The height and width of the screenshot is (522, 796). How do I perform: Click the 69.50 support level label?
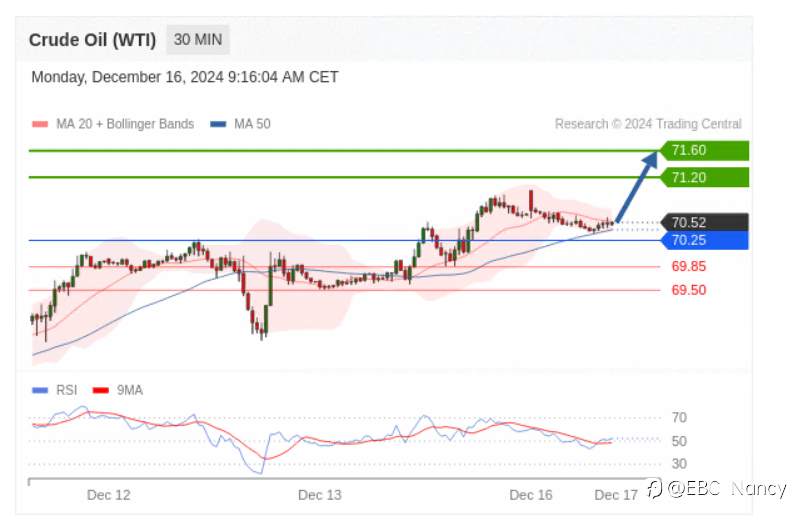(x=688, y=290)
